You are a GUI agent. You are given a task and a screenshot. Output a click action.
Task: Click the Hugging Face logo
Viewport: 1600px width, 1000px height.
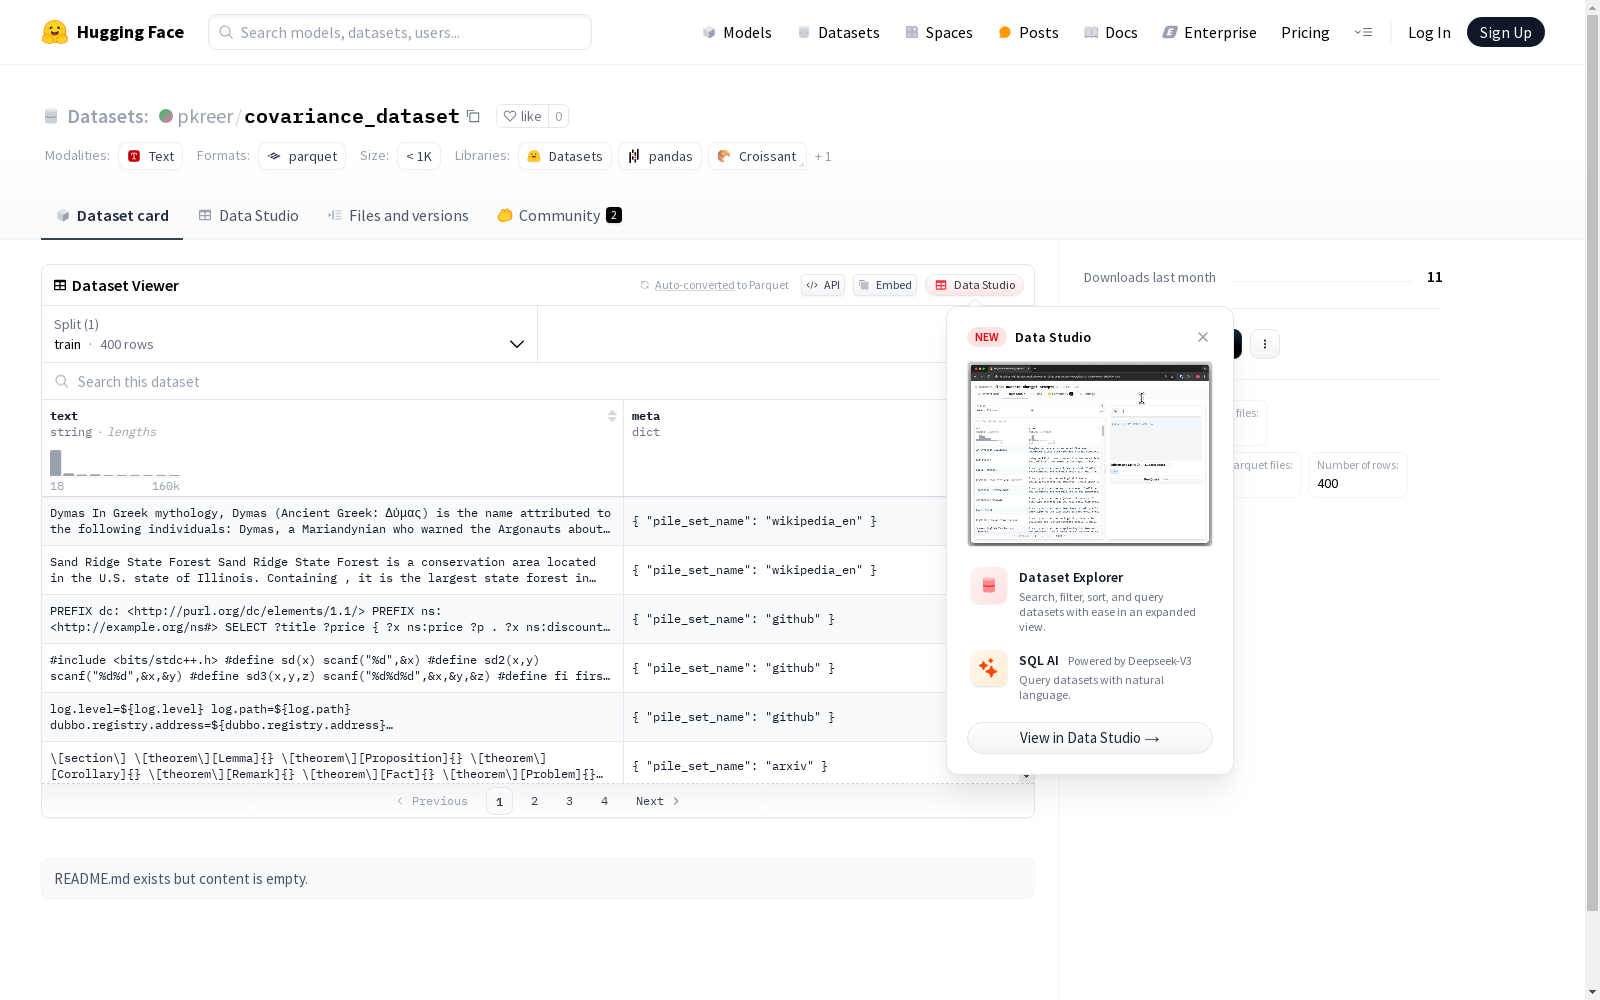[112, 32]
